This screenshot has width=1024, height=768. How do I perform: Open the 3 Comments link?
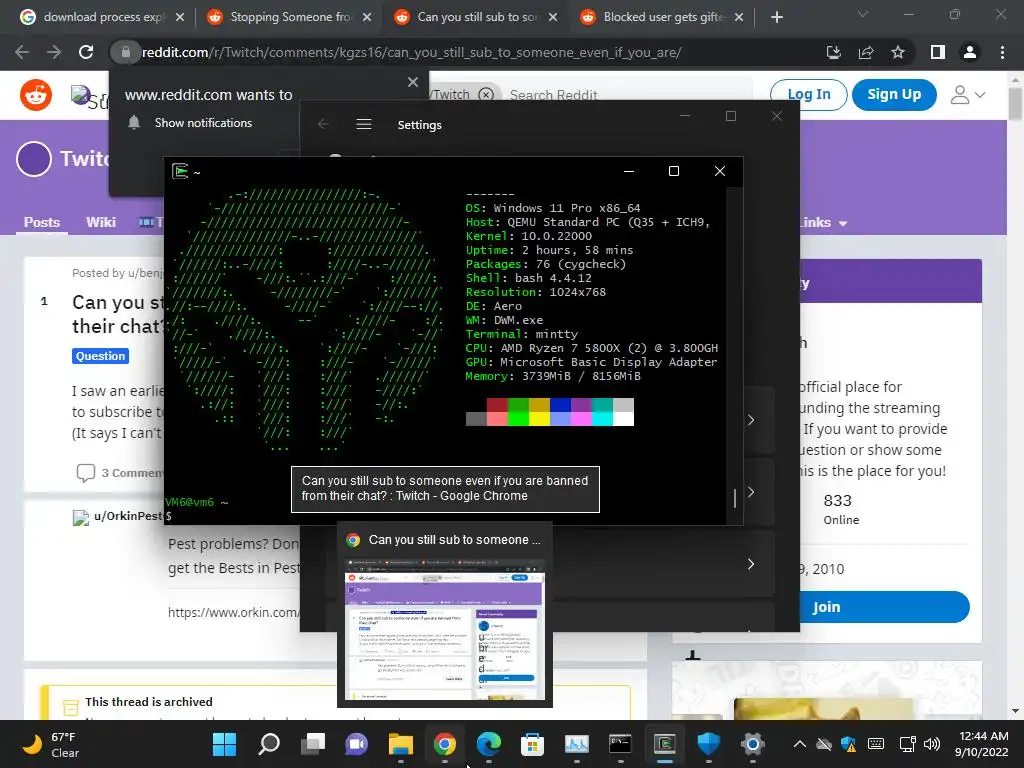(x=120, y=472)
